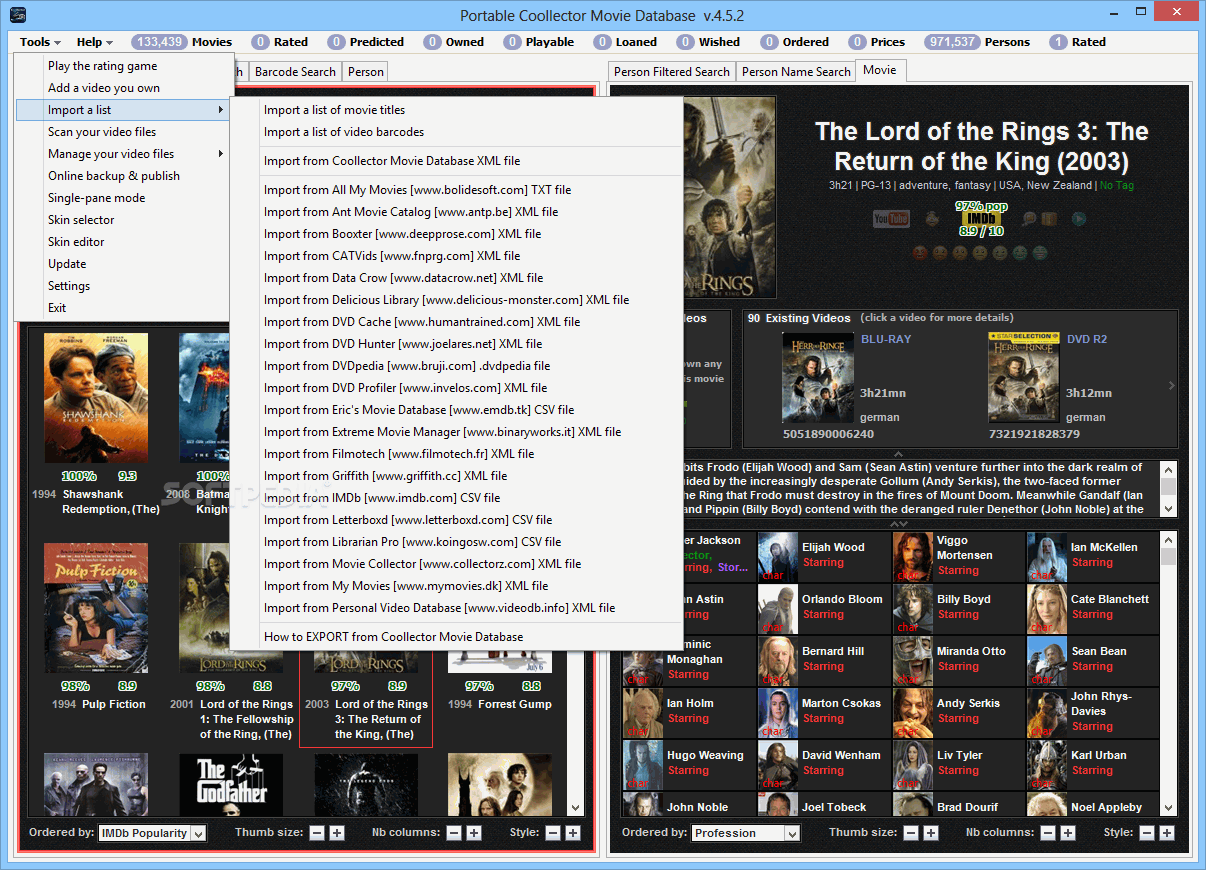Open the DVD R2 existing video cover
Image resolution: width=1206 pixels, height=870 pixels.
click(x=1024, y=379)
